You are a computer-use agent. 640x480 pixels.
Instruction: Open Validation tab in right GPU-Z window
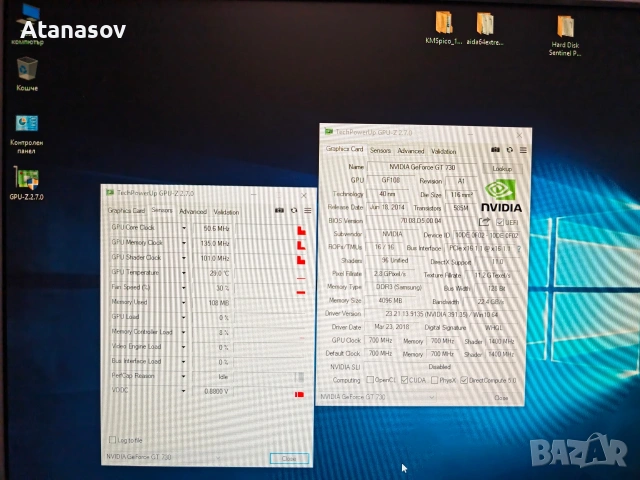tap(443, 151)
